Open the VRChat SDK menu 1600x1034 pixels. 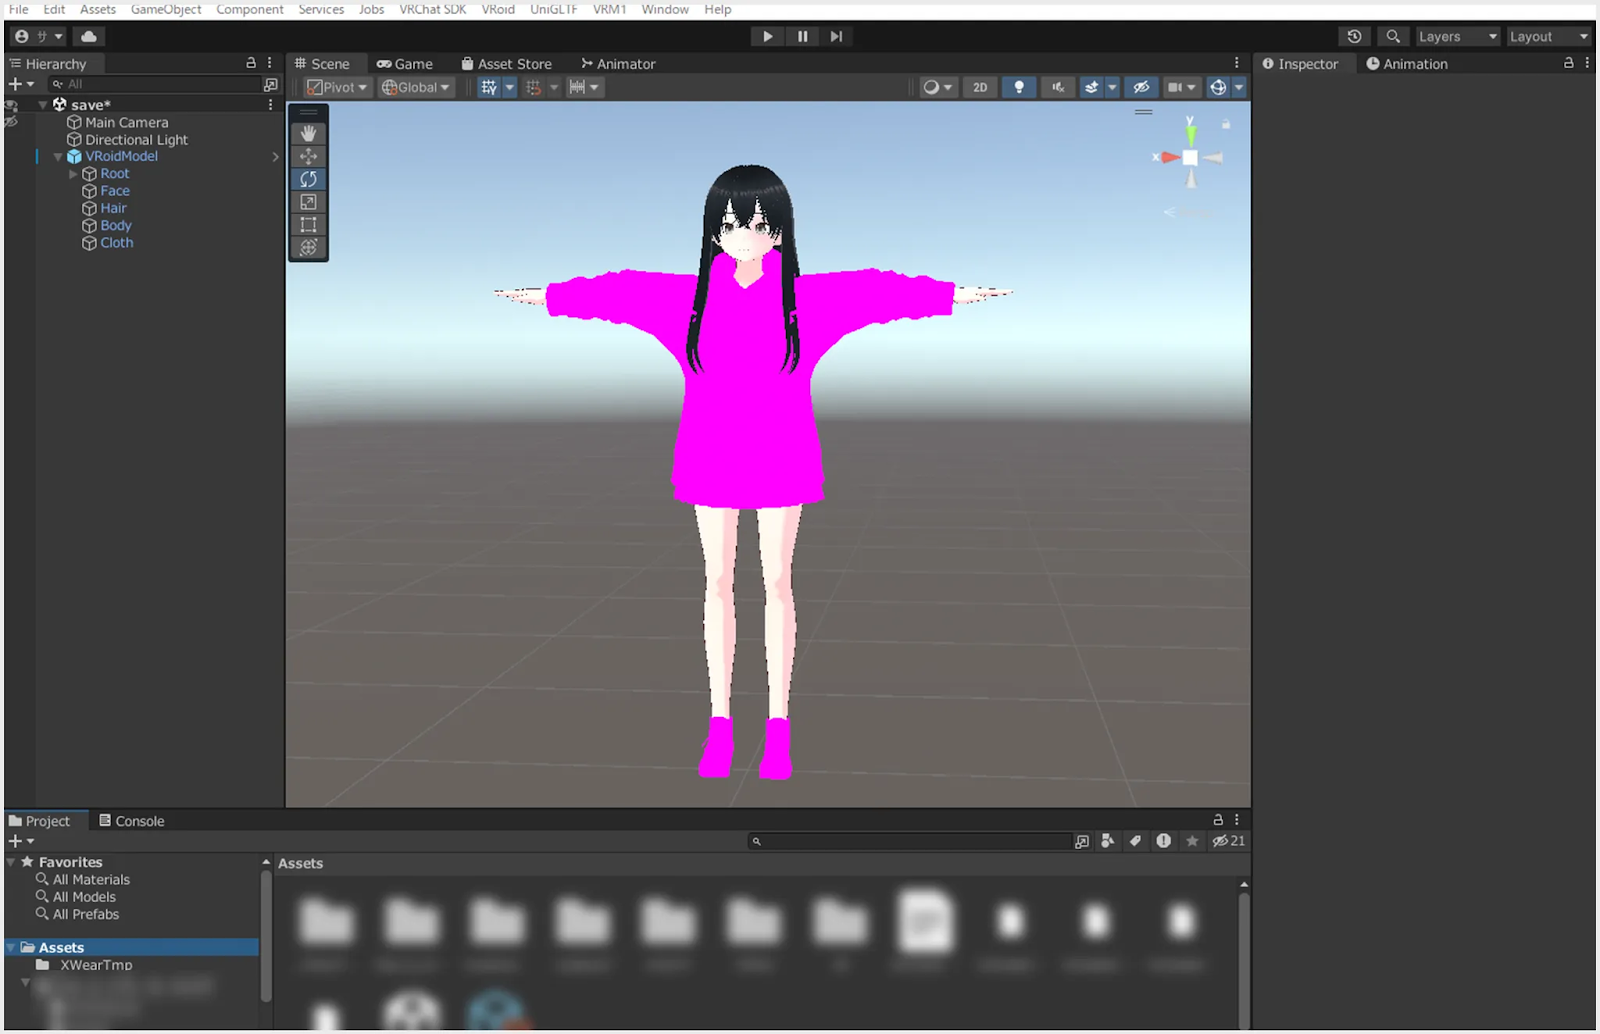(432, 9)
